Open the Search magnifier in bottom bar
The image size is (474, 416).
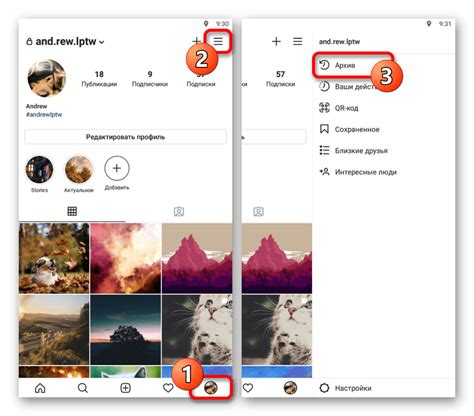[x=83, y=388]
